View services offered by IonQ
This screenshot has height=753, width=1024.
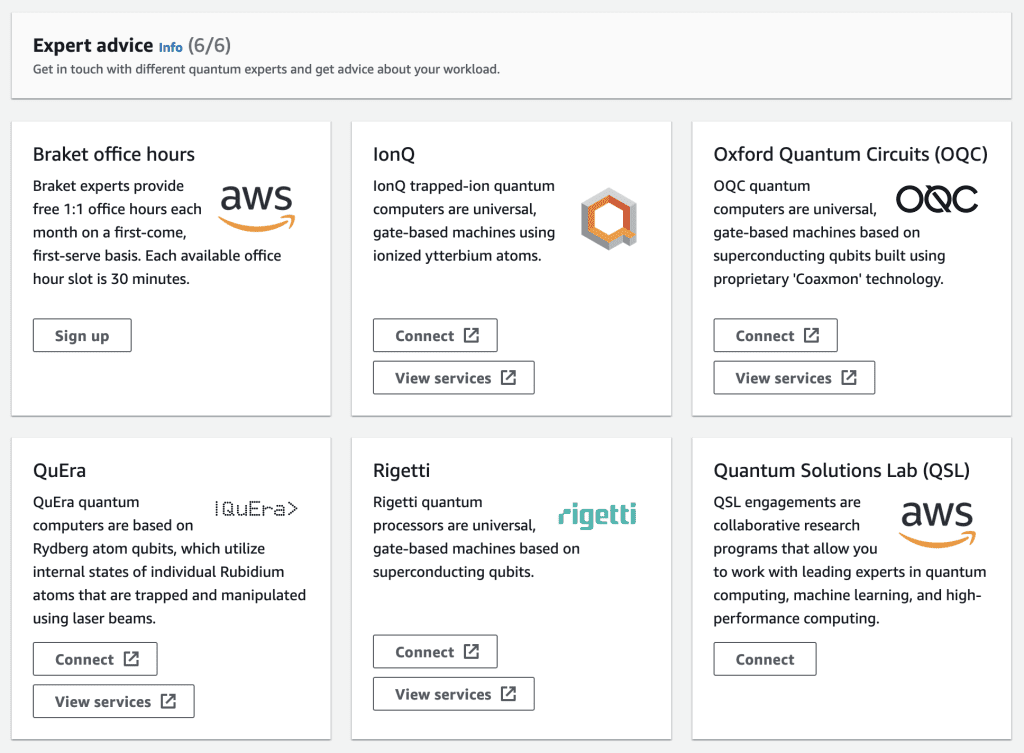click(x=453, y=377)
